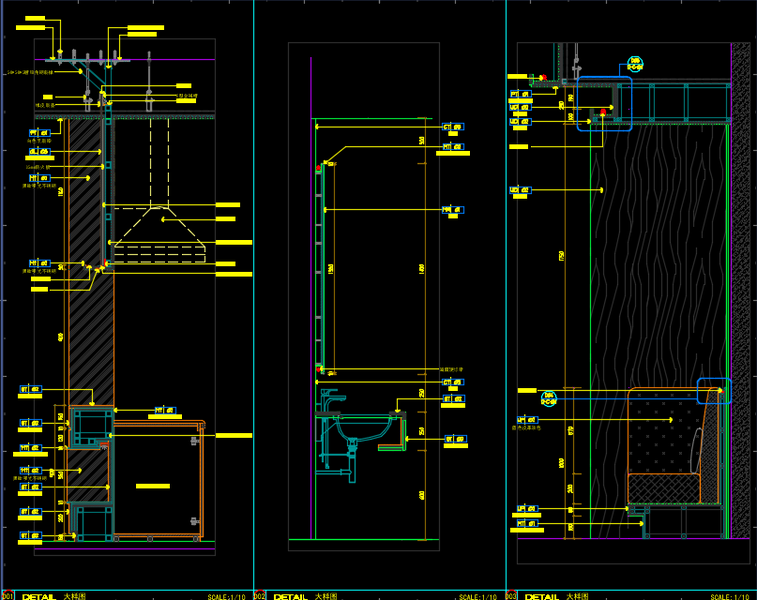Click the cyan callout circle above the ceiling in drawing 003
The width and height of the screenshot is (757, 600).
pyautogui.click(x=635, y=63)
